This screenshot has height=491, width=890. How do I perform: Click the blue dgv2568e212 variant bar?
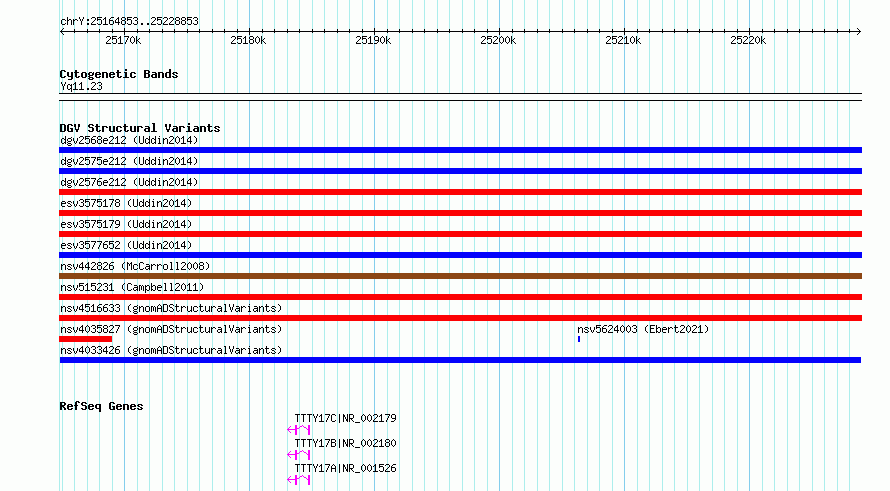click(x=460, y=150)
